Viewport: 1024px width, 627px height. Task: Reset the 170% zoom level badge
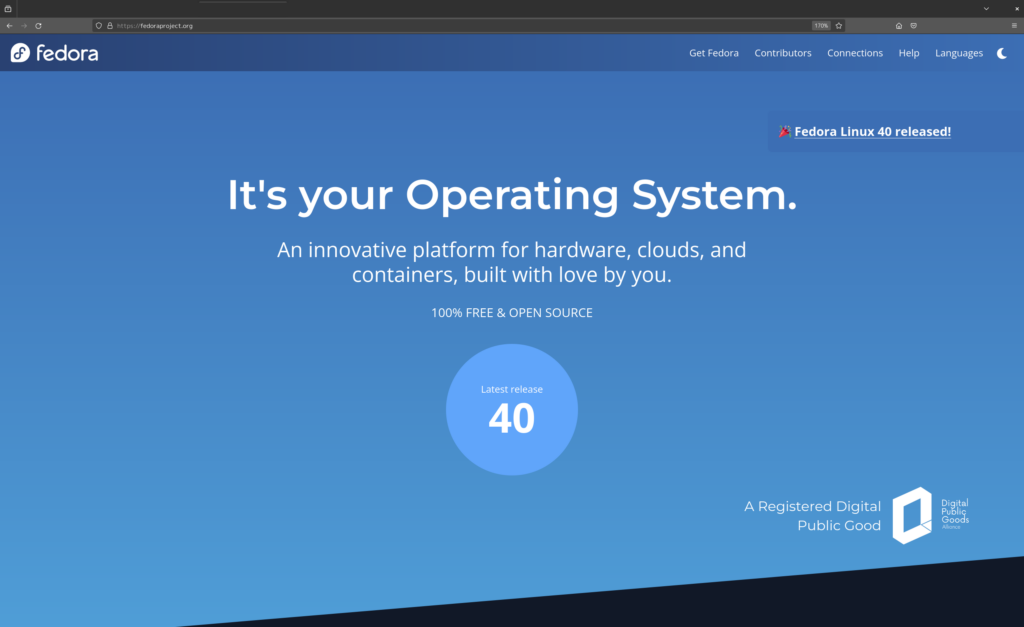(x=821, y=25)
